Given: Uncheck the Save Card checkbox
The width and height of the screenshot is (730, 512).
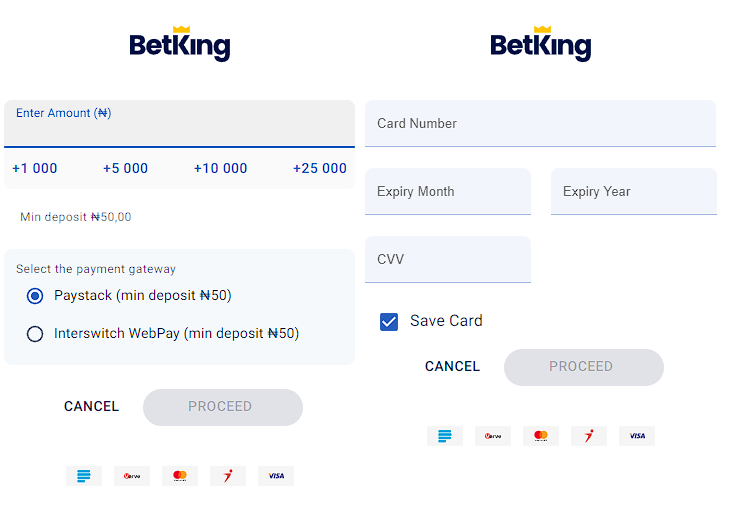Looking at the screenshot, I should pos(389,321).
